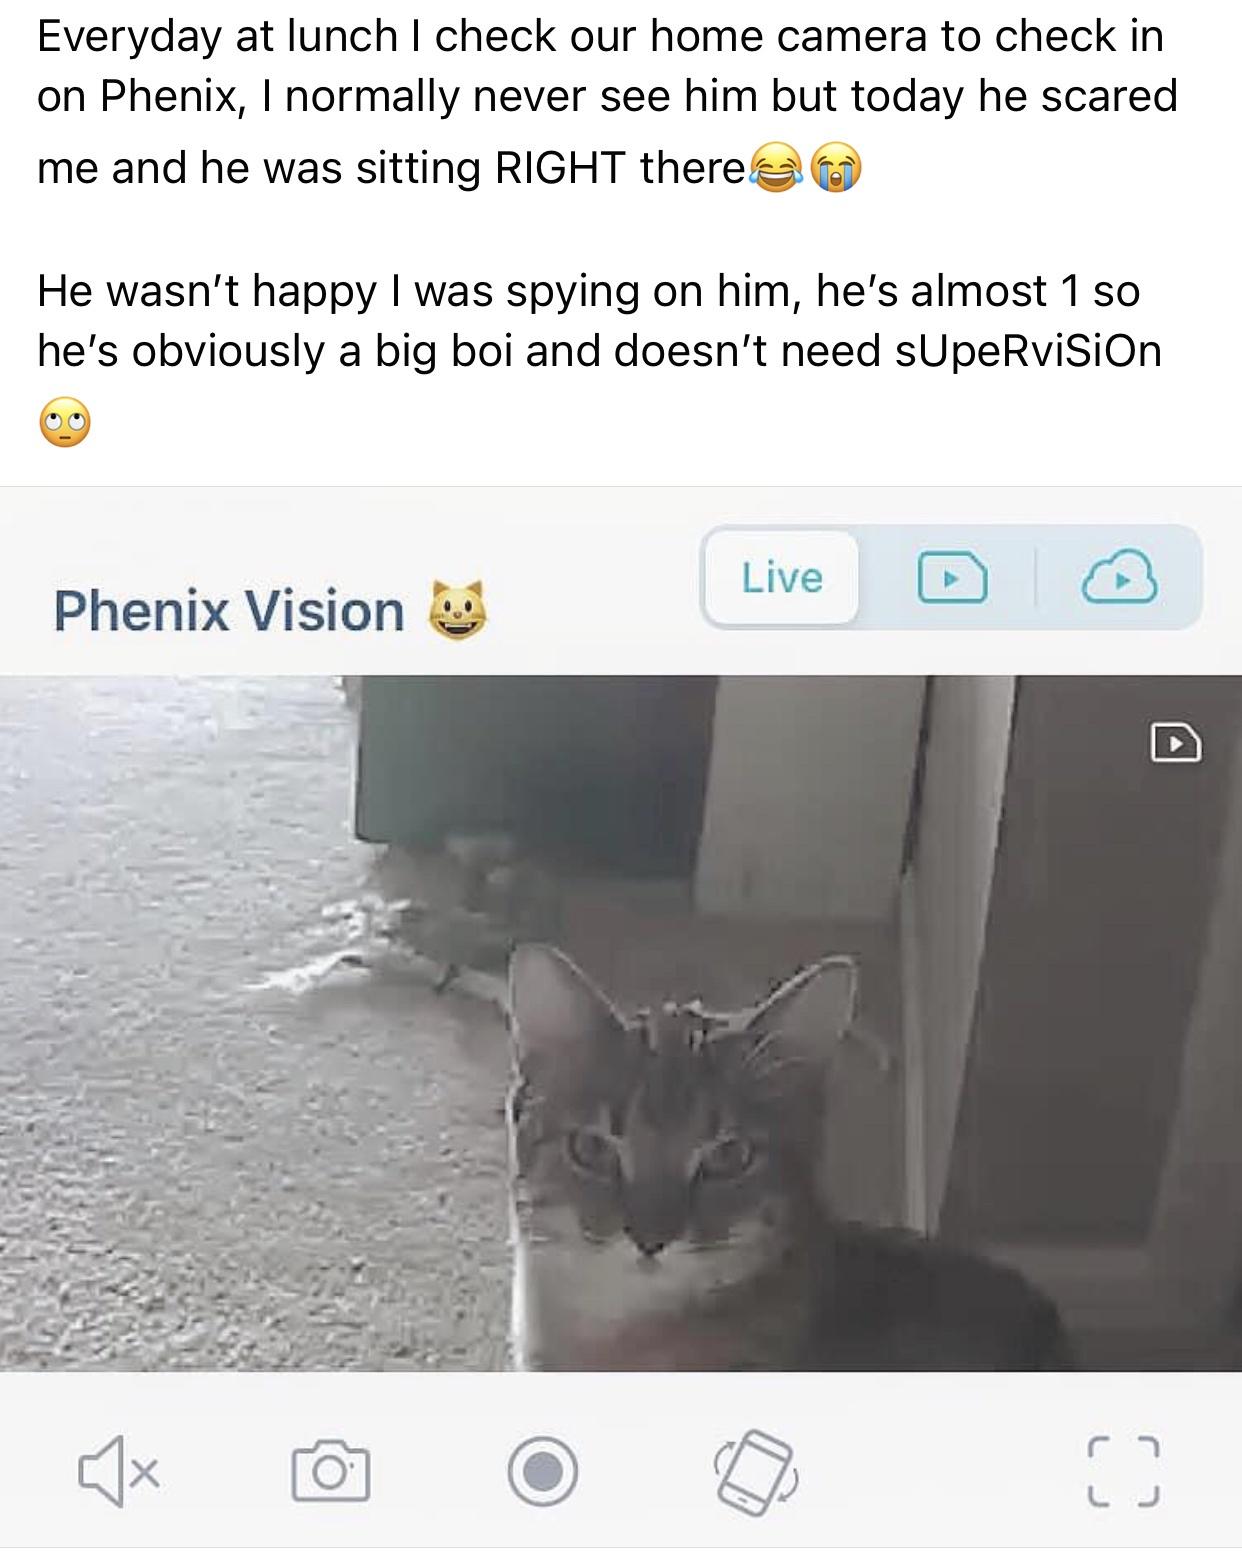Switch to the Live tab
The height and width of the screenshot is (1565, 1242).
tap(781, 578)
